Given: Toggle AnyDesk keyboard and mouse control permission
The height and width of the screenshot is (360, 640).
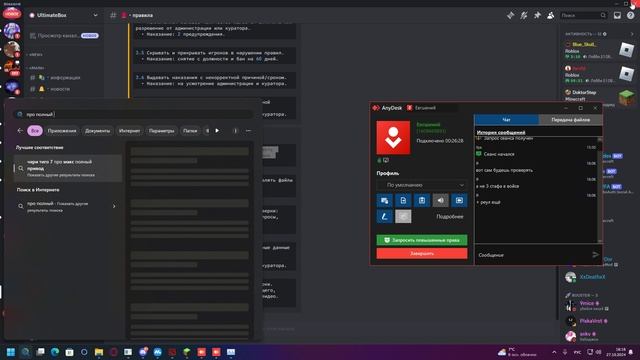Looking at the screenshot, I should [384, 200].
